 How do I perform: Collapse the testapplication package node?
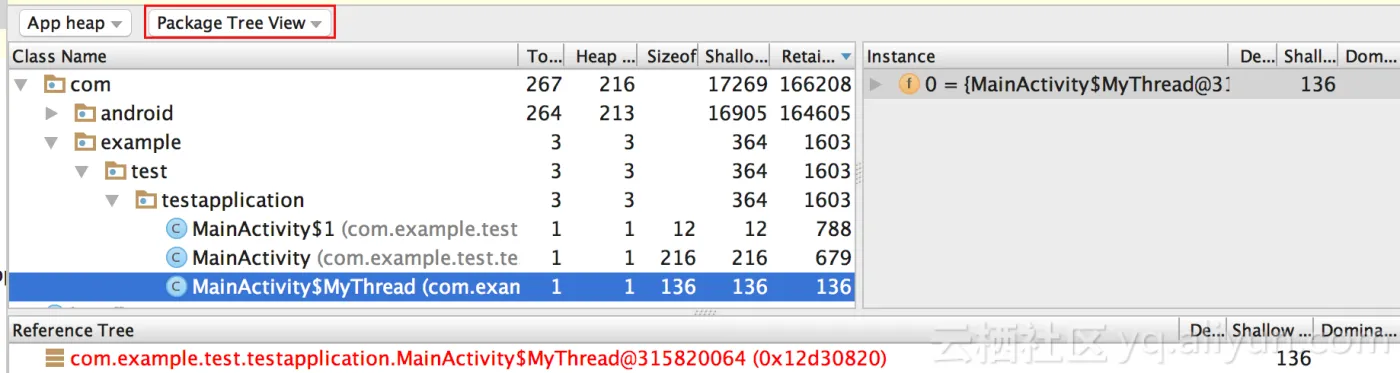pyautogui.click(x=113, y=201)
